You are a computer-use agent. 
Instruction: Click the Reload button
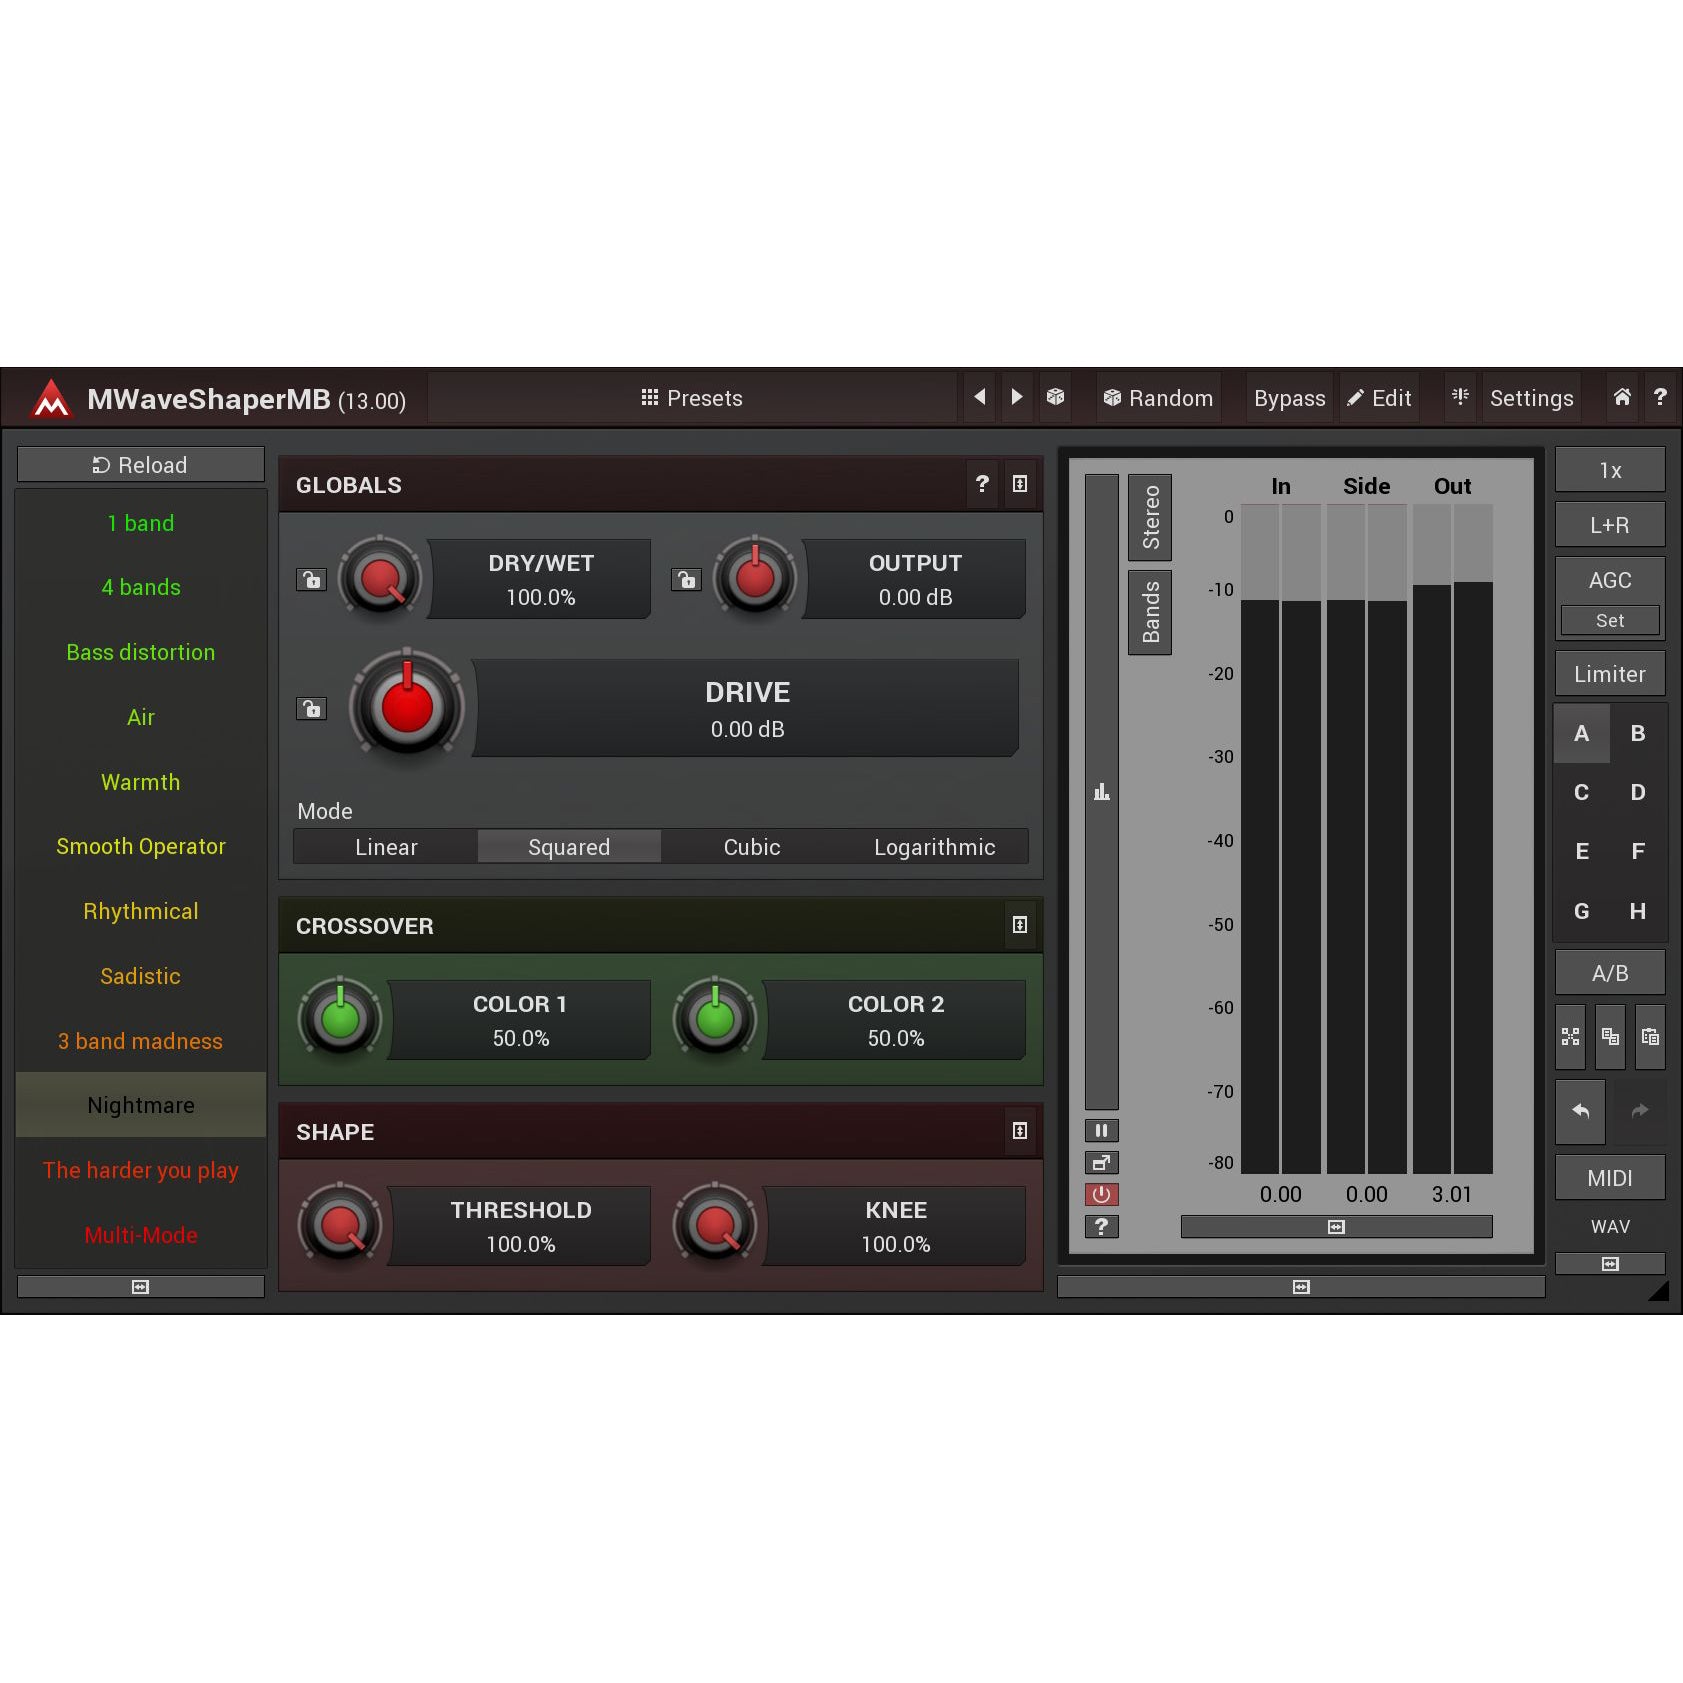click(141, 465)
